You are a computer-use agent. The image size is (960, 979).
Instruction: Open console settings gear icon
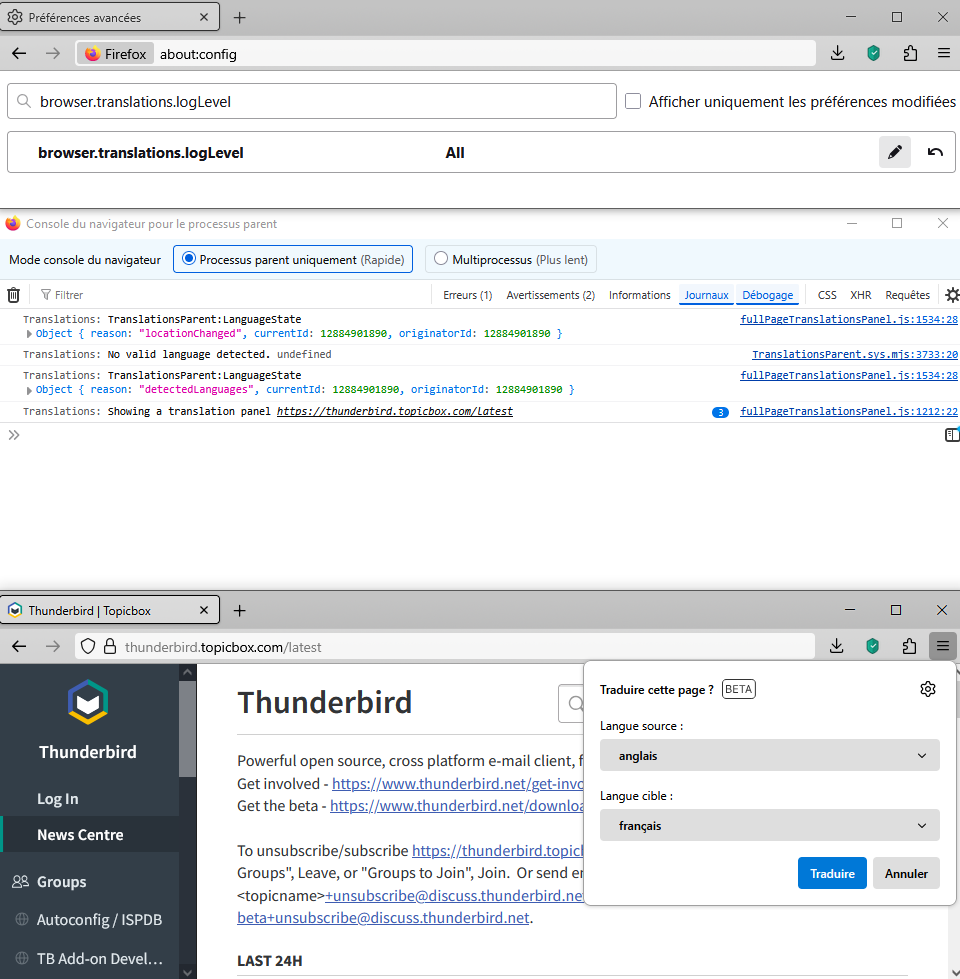[x=952, y=295]
